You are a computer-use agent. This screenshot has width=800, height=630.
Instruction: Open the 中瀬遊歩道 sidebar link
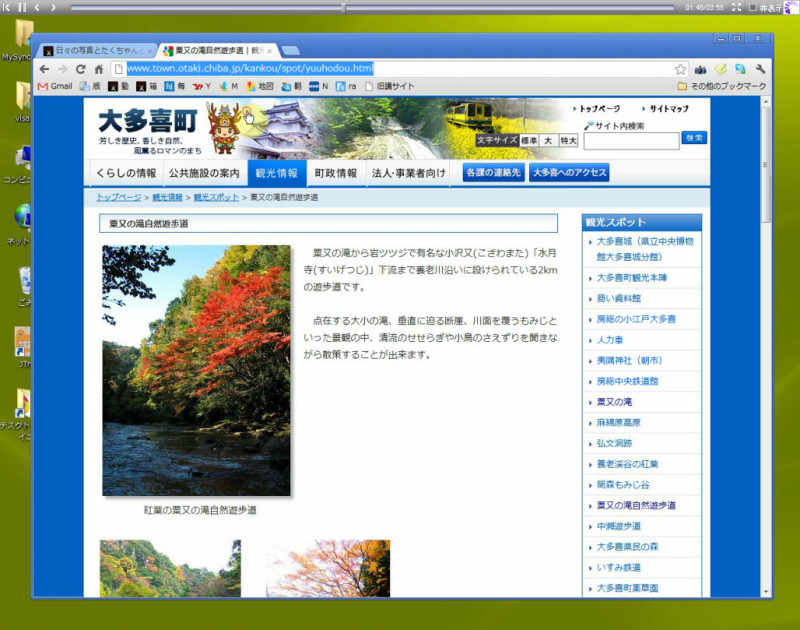pyautogui.click(x=618, y=526)
